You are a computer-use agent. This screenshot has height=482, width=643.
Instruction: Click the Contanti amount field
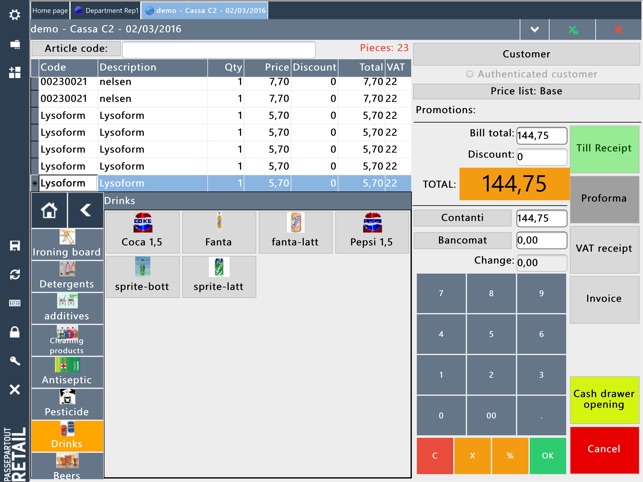point(542,218)
